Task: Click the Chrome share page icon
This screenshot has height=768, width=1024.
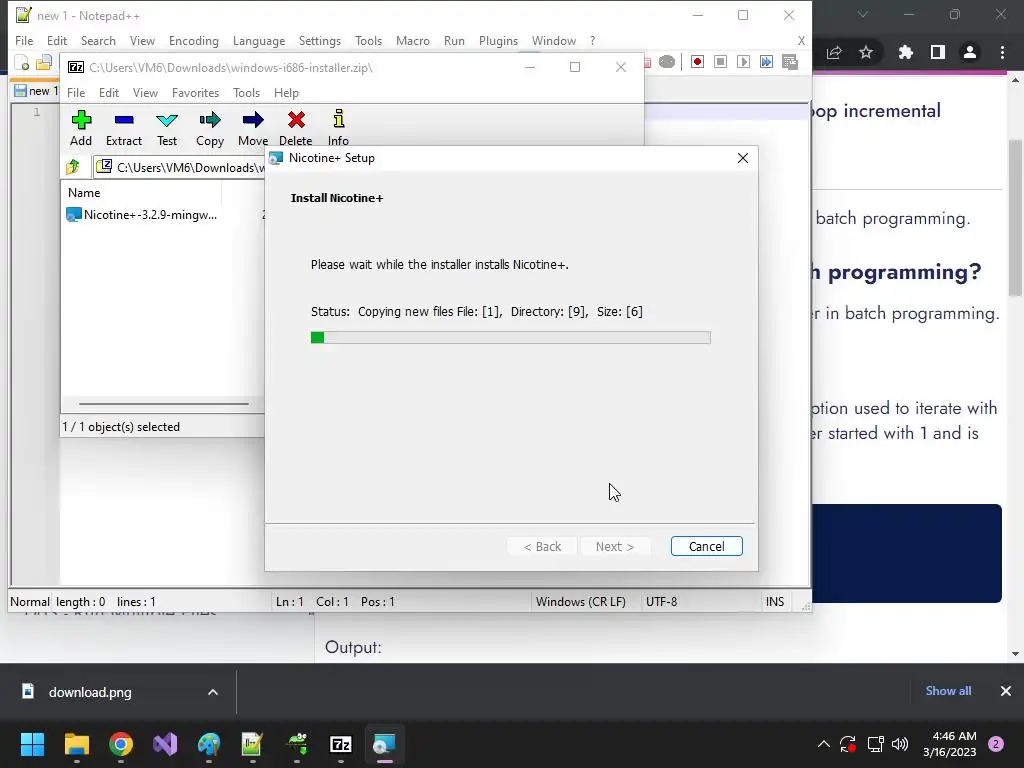Action: tap(834, 52)
